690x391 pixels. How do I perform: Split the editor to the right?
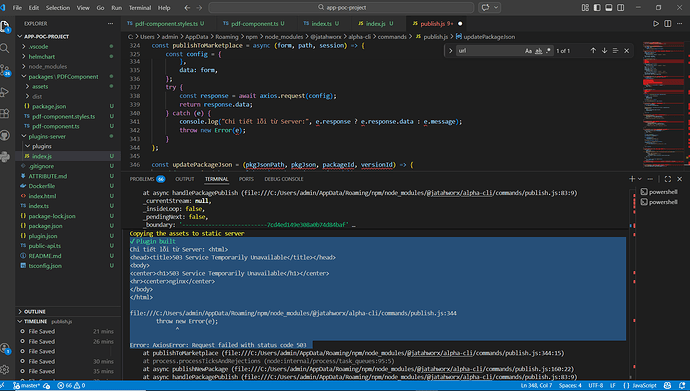pos(668,23)
